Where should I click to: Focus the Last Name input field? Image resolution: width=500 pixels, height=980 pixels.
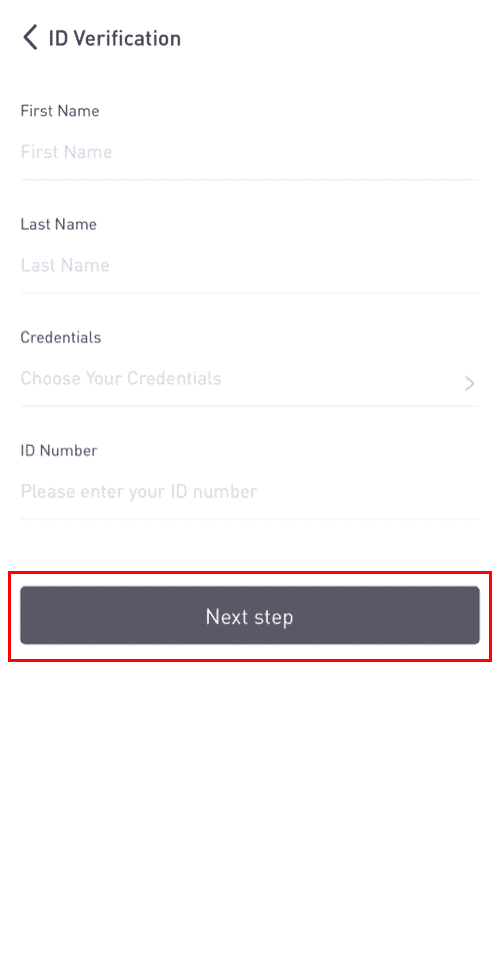pyautogui.click(x=249, y=265)
